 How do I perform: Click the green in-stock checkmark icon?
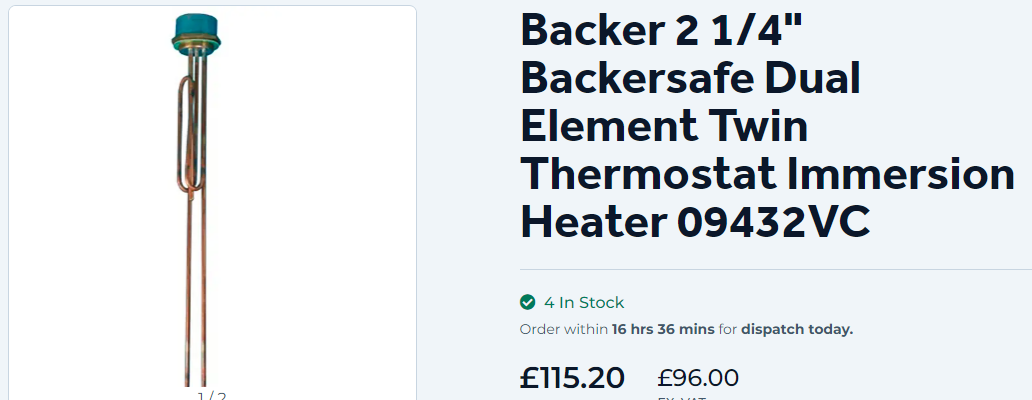[x=527, y=302]
